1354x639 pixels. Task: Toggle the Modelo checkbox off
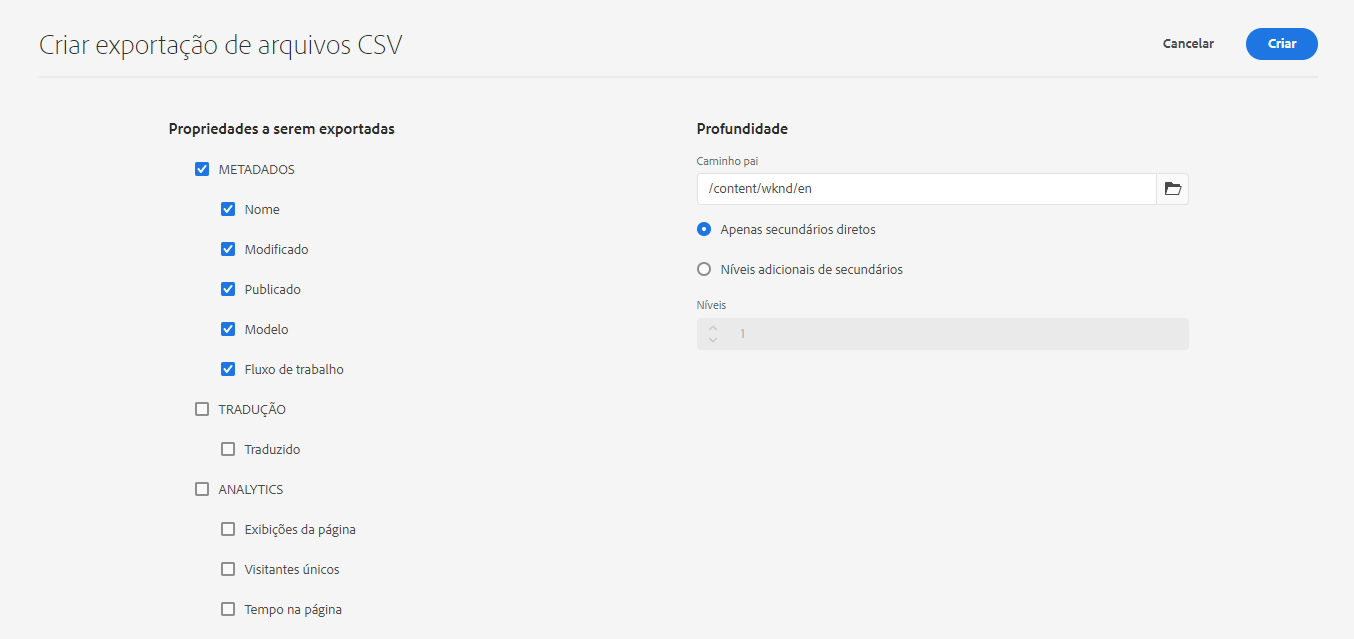pyautogui.click(x=228, y=329)
